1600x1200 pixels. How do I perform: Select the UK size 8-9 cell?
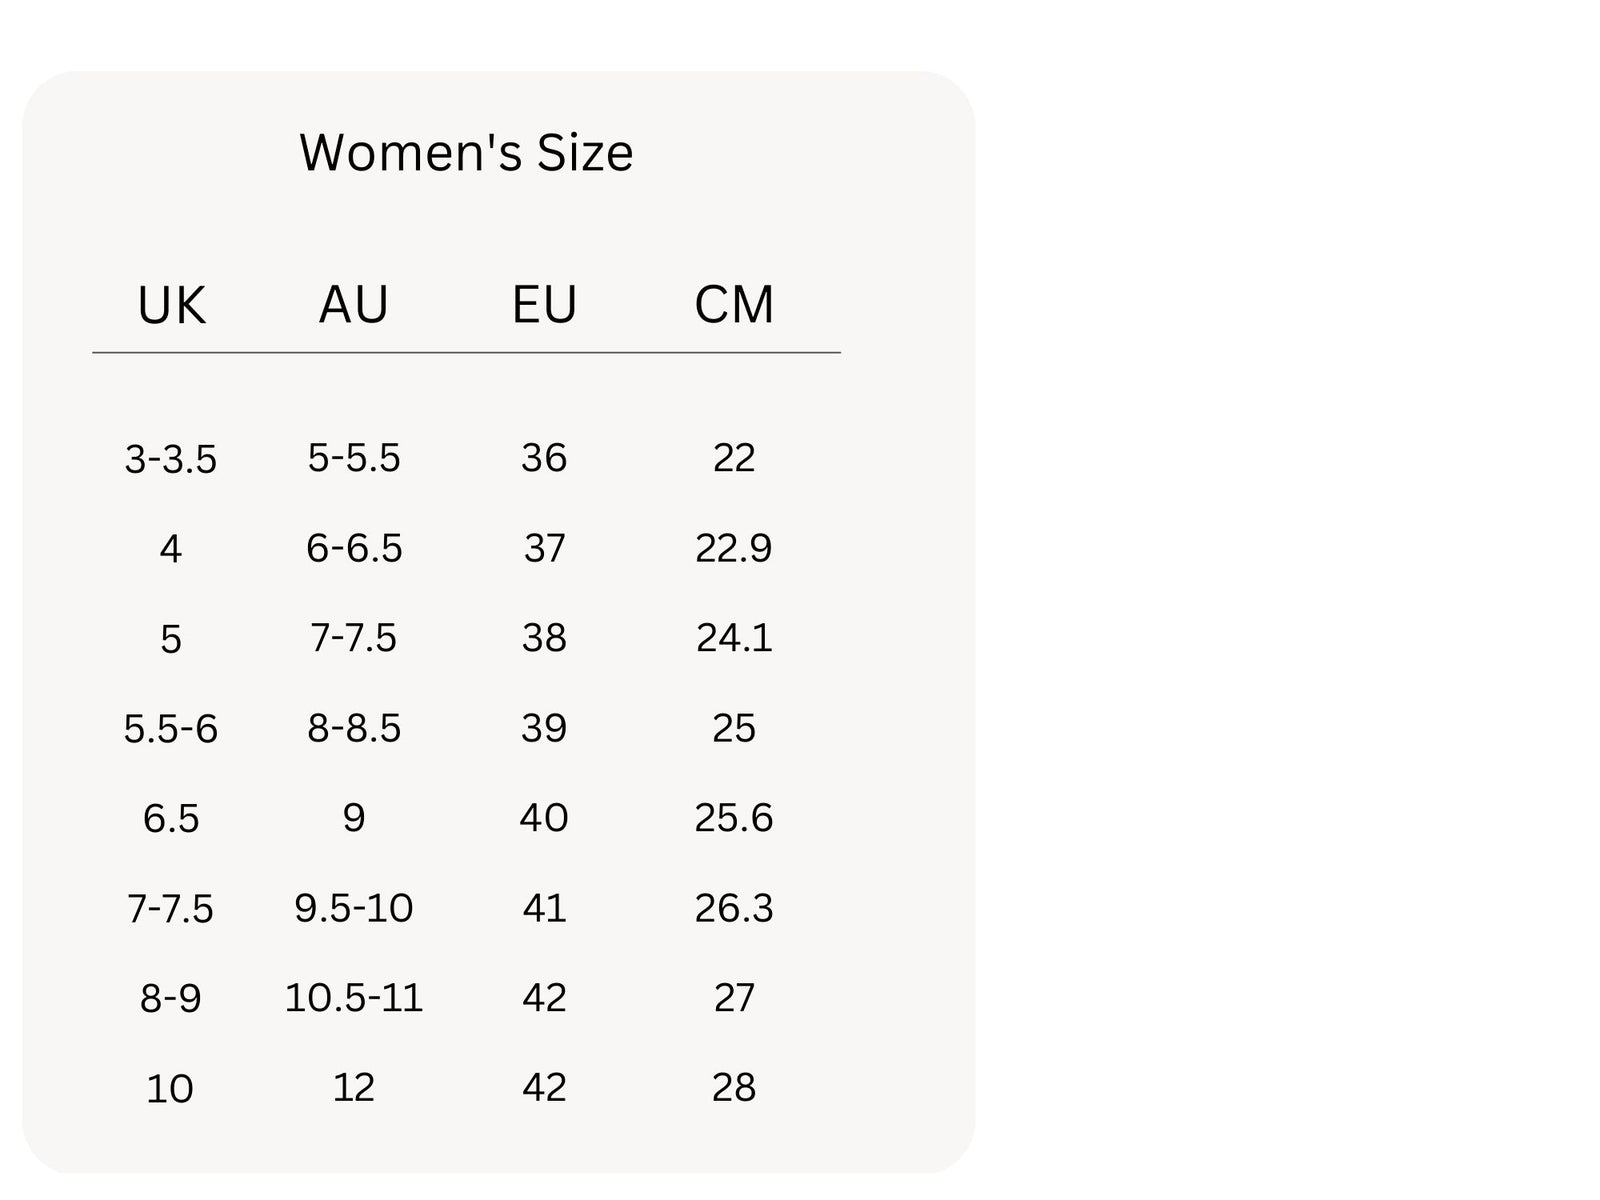pyautogui.click(x=171, y=998)
